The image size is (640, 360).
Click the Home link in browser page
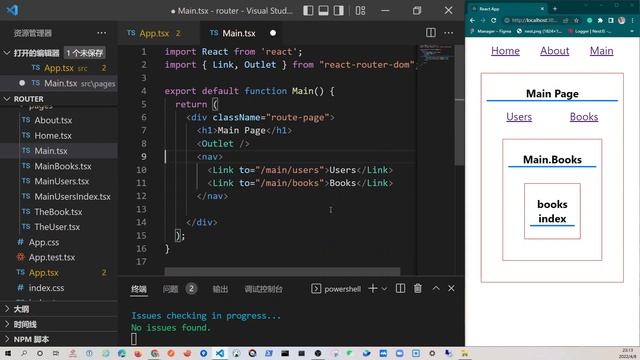505,51
